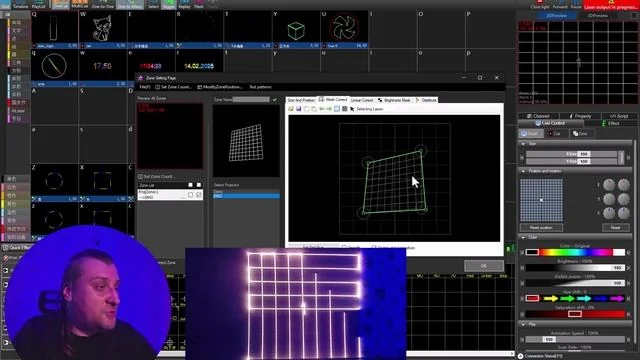640x360 pixels.
Task: Open Set Zone Count menu item
Action: click(x=173, y=87)
